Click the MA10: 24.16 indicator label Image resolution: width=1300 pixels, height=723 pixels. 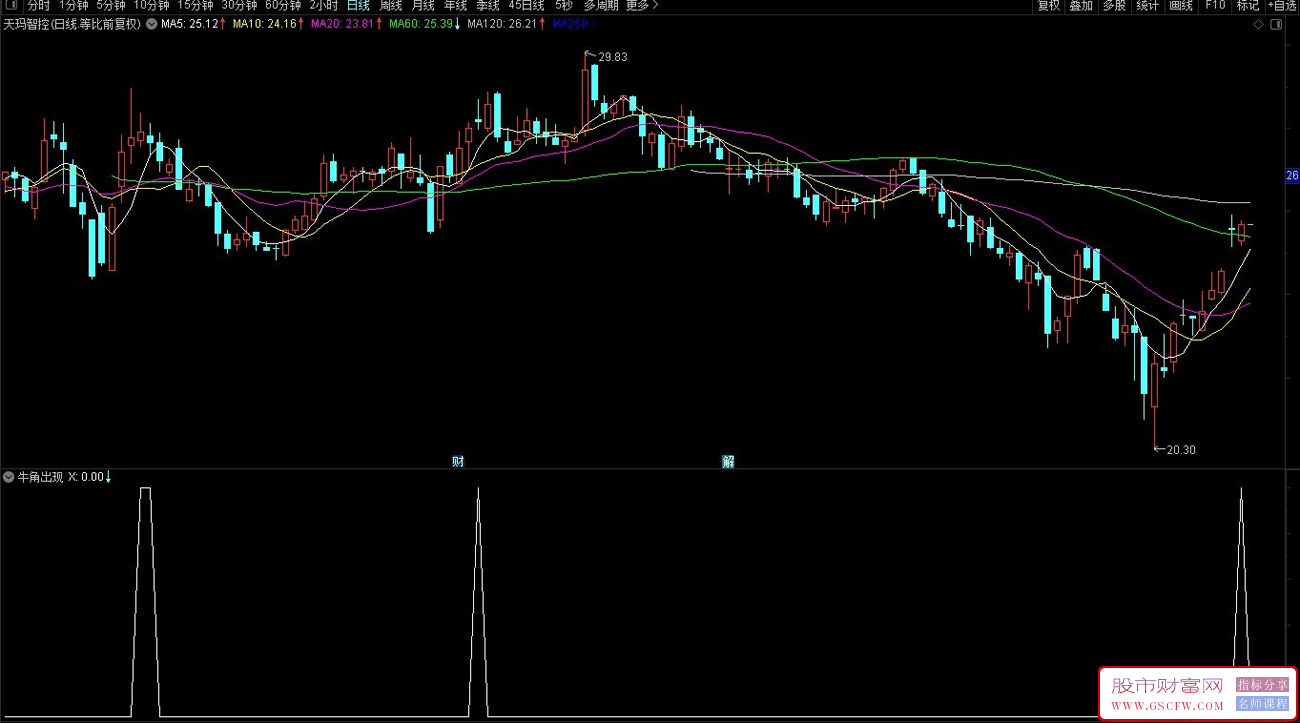(267, 24)
